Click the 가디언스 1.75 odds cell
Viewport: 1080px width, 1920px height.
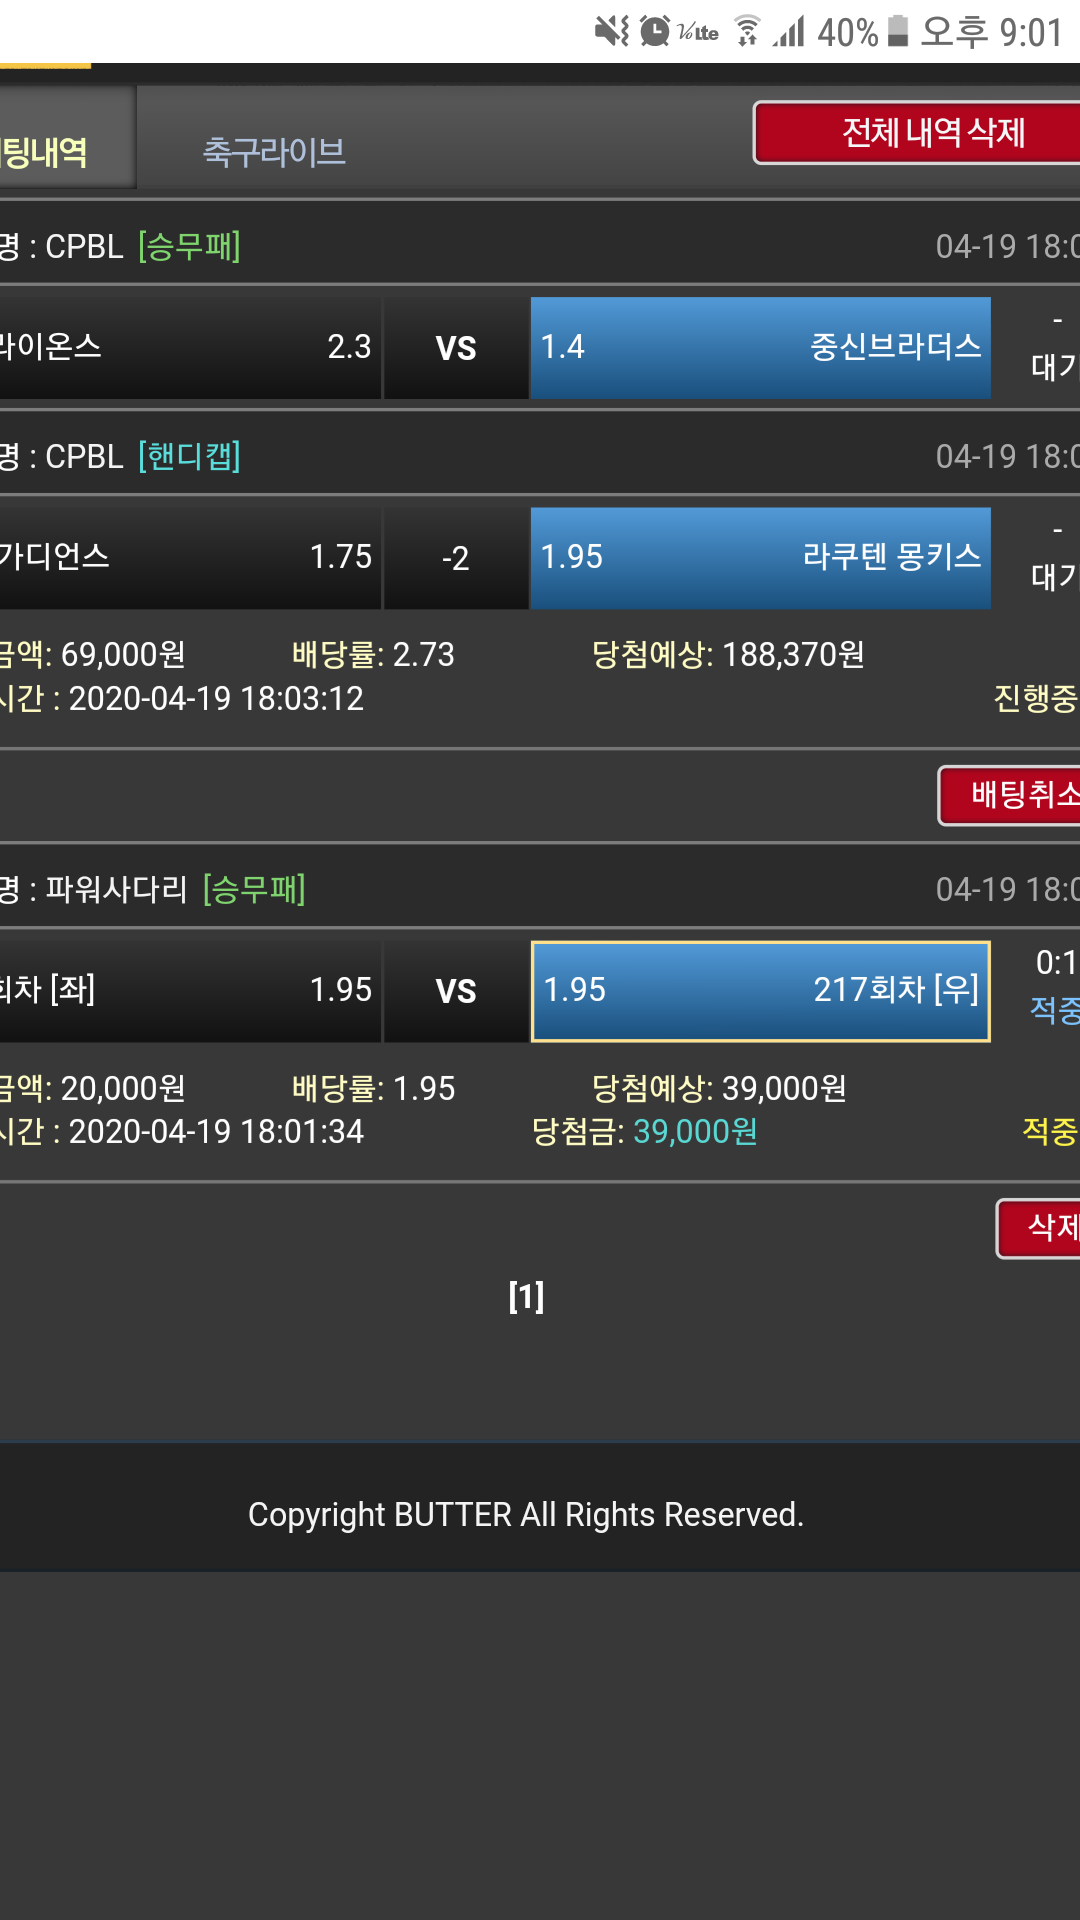point(189,557)
